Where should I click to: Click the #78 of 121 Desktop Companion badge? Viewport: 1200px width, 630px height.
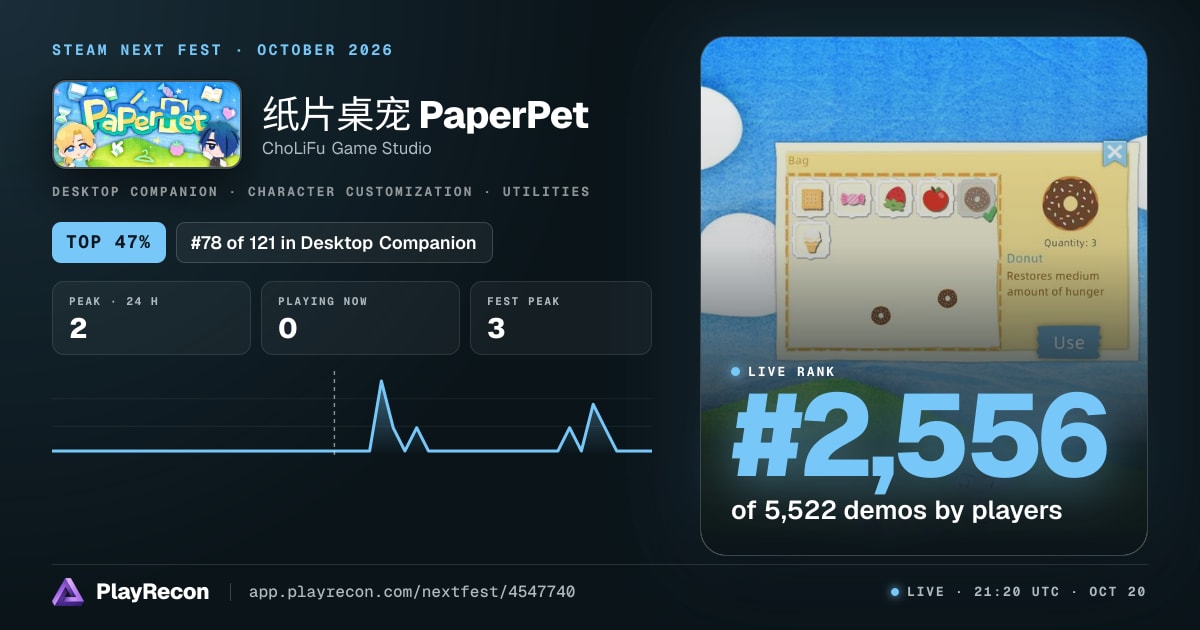click(334, 242)
